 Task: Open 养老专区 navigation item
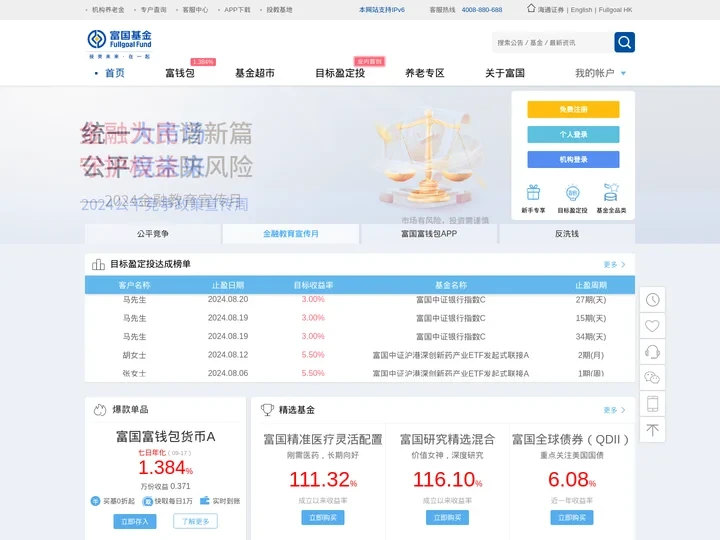coord(425,73)
